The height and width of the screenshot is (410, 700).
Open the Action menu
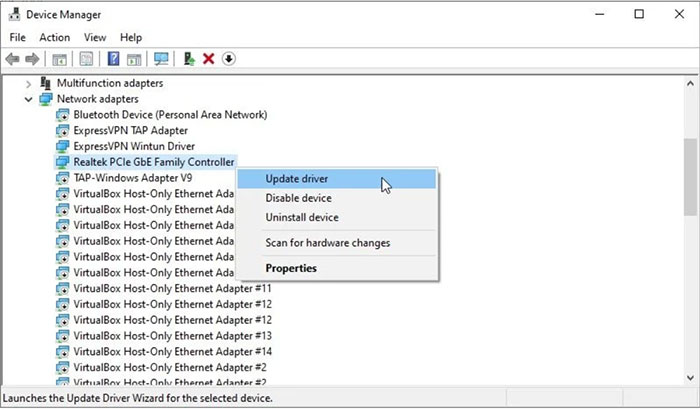(x=54, y=38)
